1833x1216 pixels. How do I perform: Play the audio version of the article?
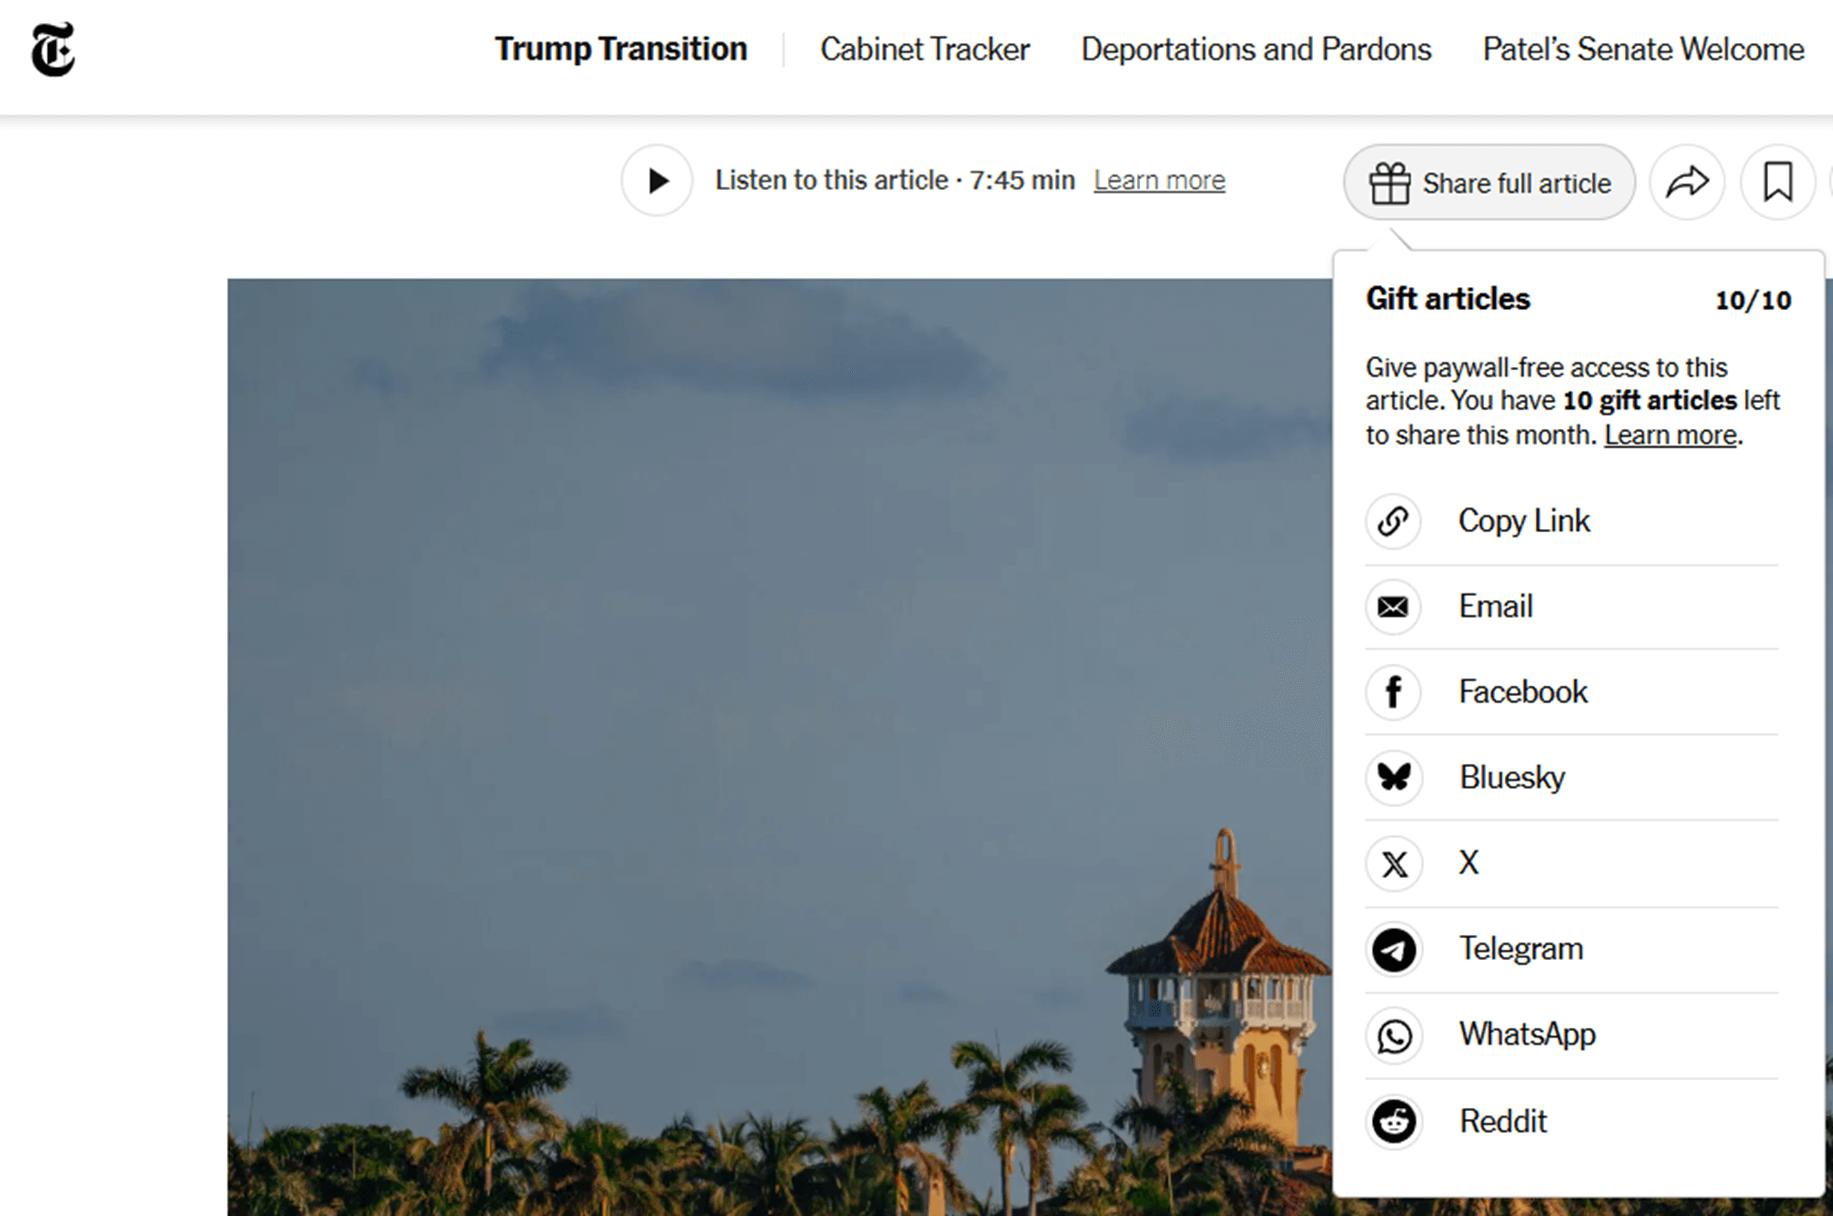[x=657, y=181]
